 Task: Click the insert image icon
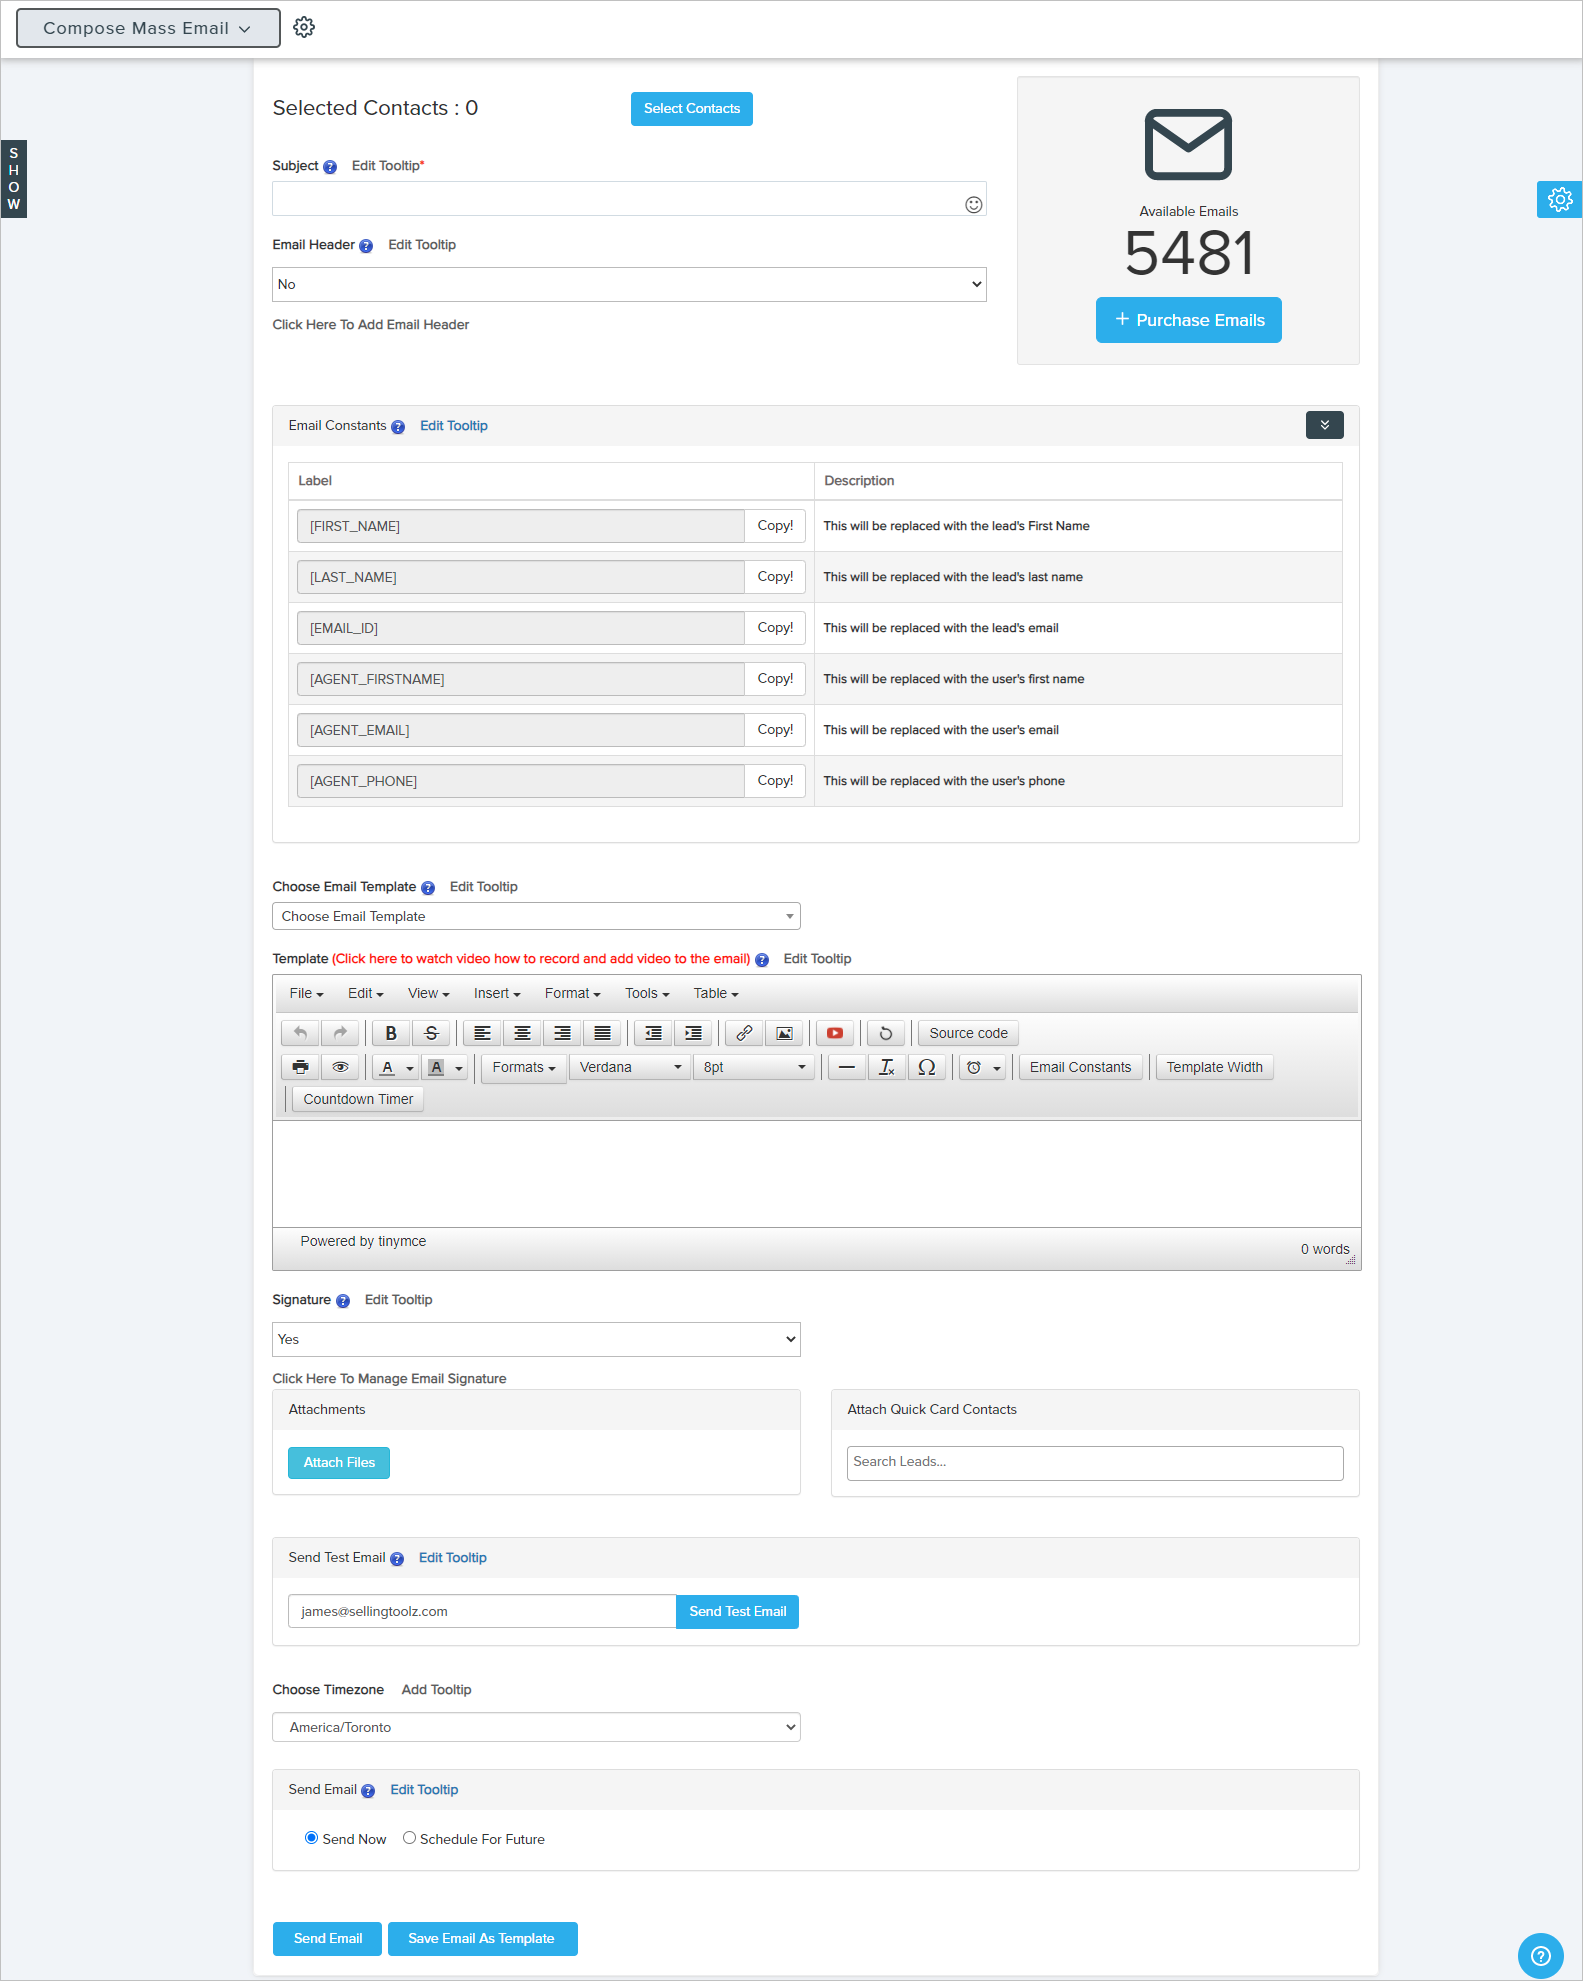pos(784,1033)
